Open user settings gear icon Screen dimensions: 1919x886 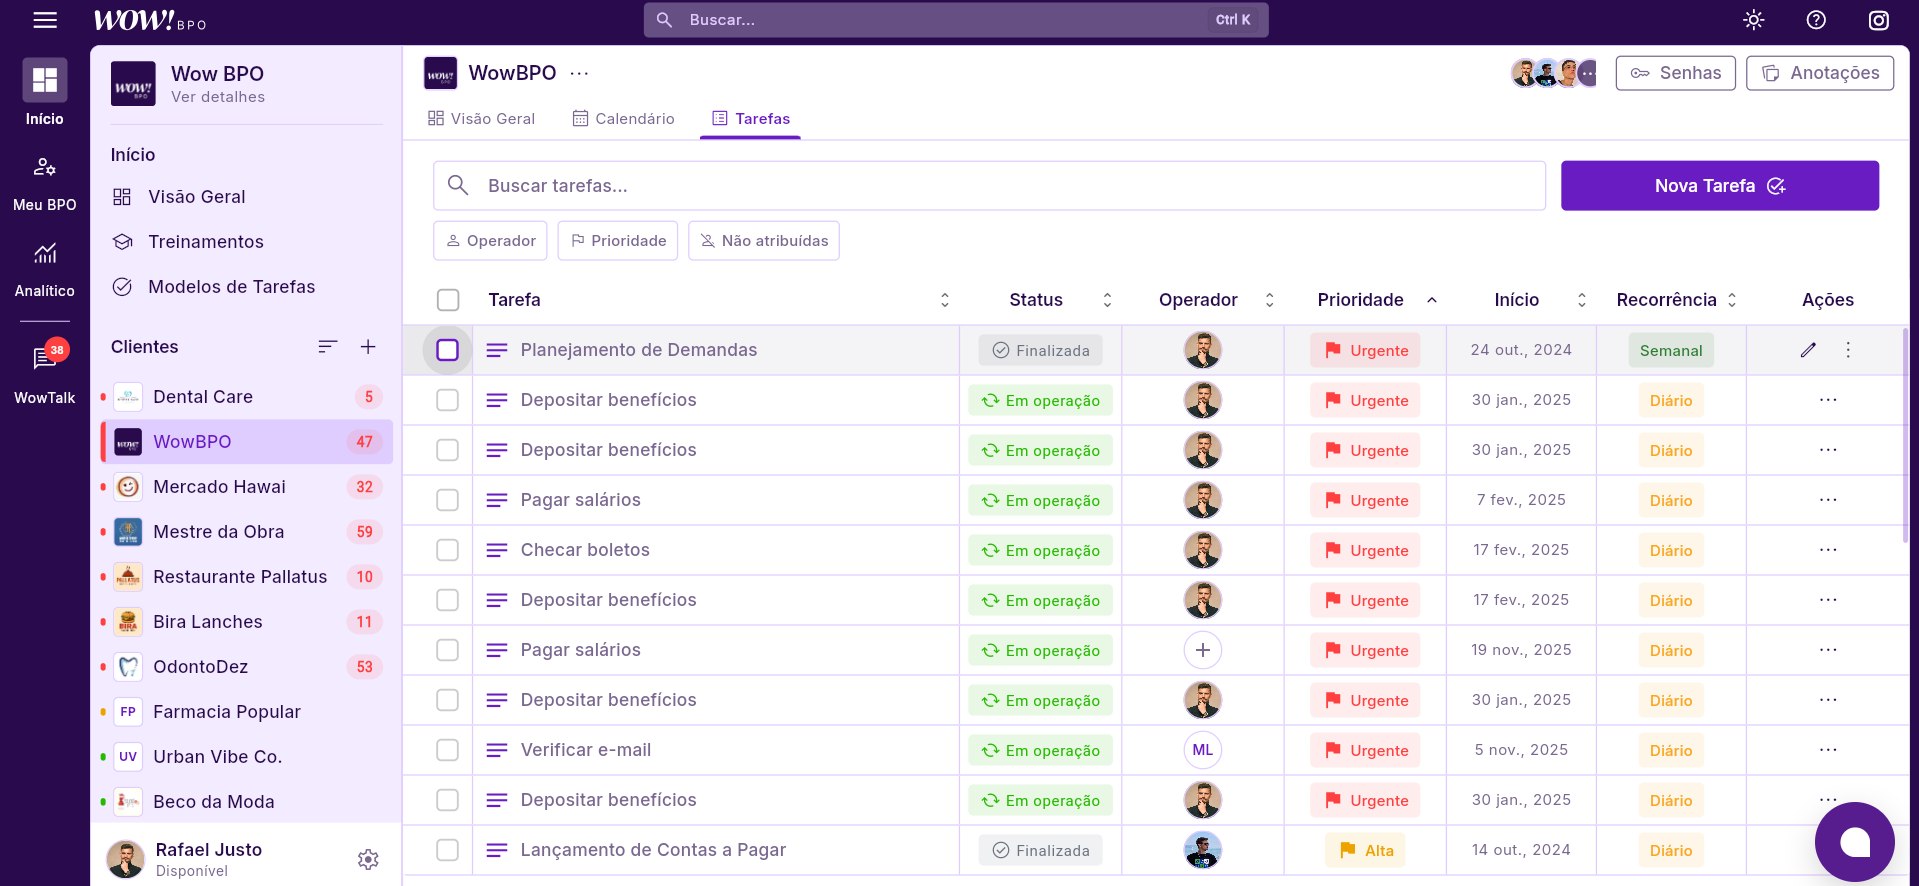(x=368, y=859)
